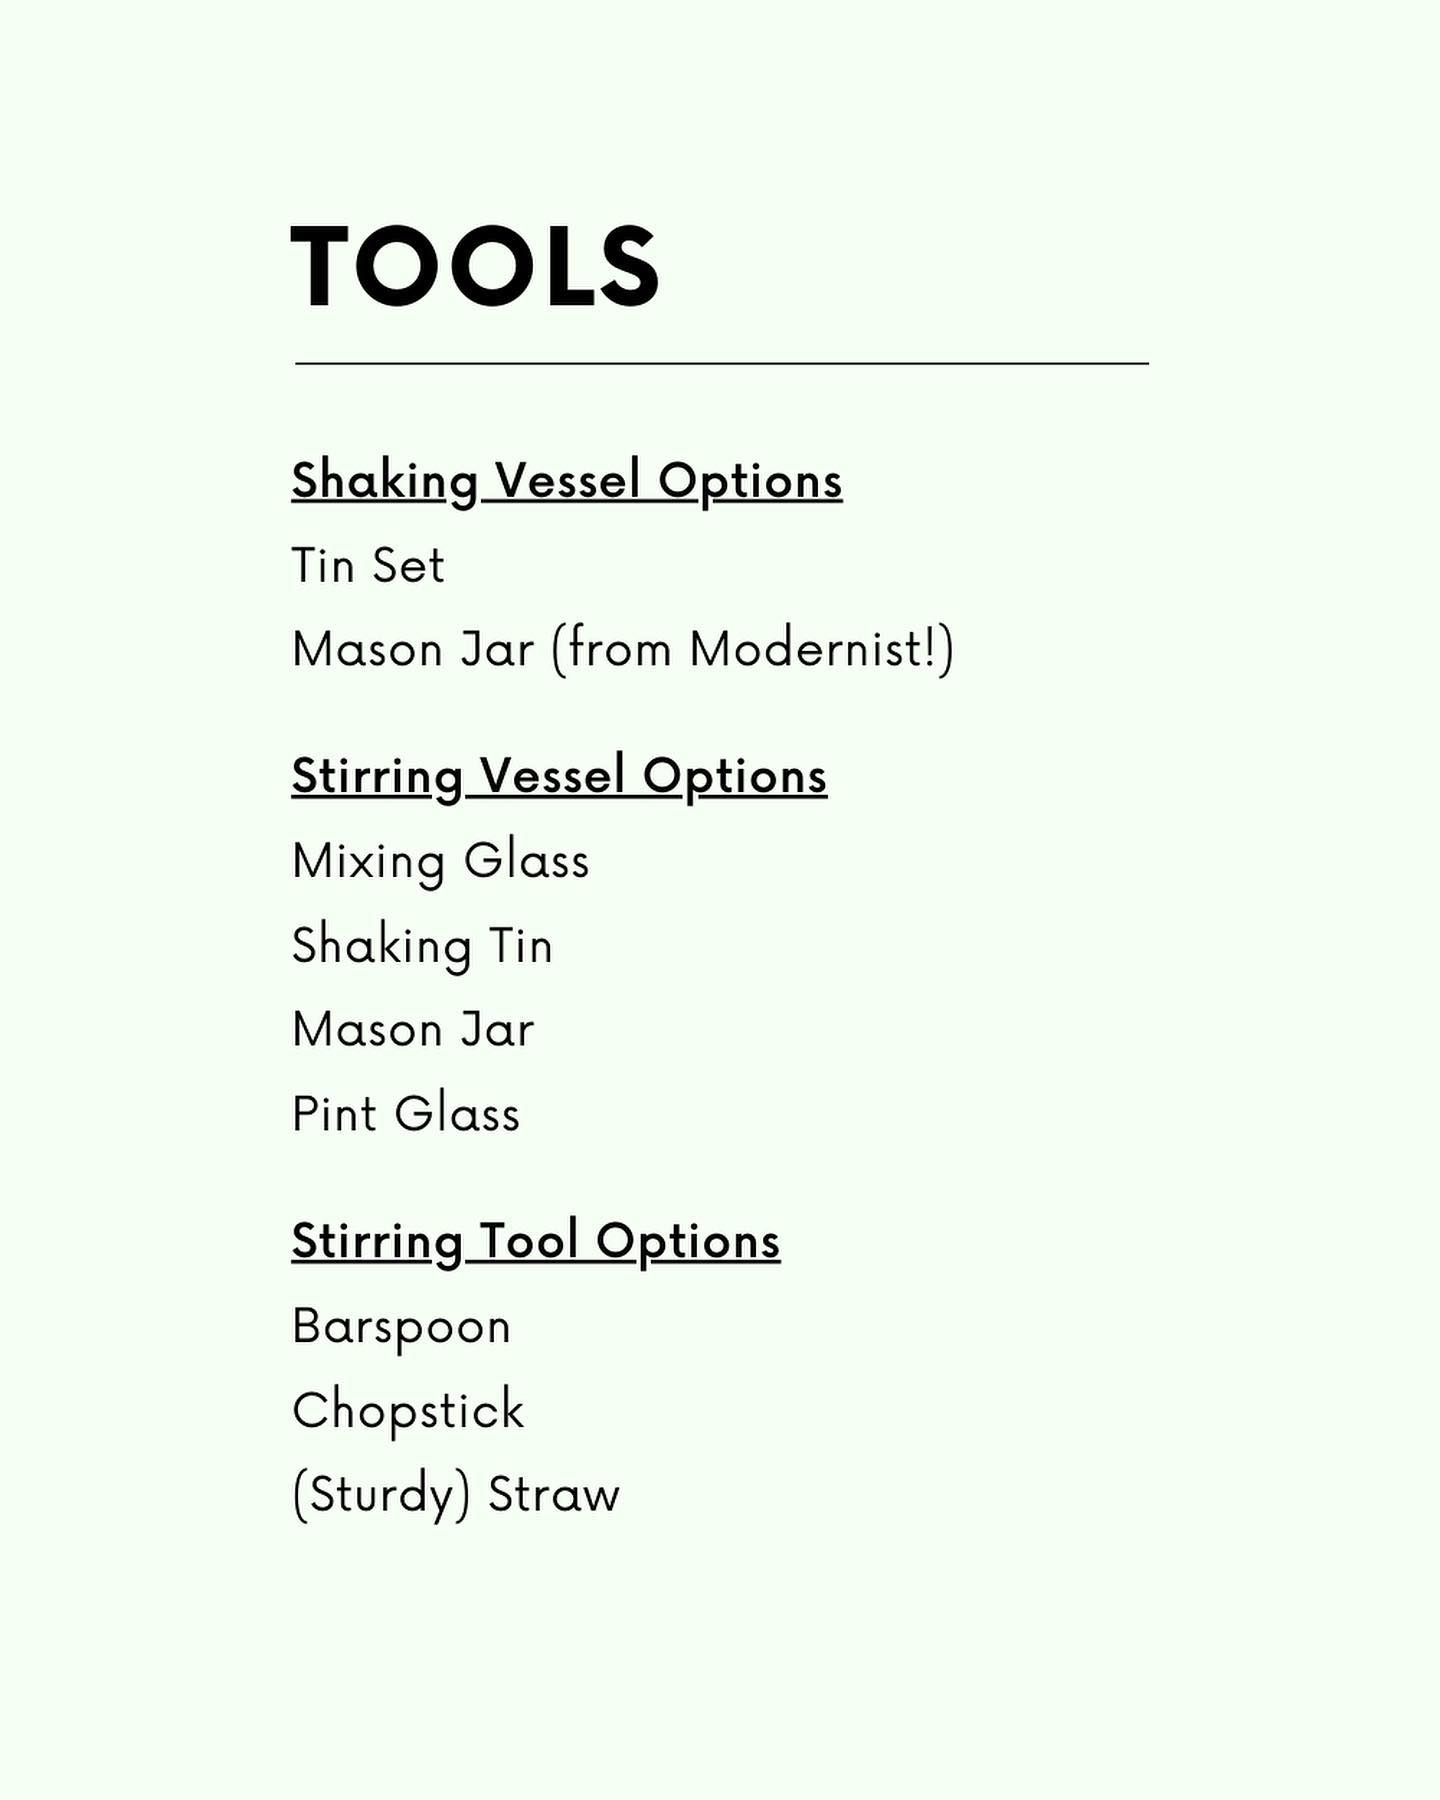
Task: Choose Mason Jar under Stirring Vessel Options
Action: pyautogui.click(x=413, y=1030)
